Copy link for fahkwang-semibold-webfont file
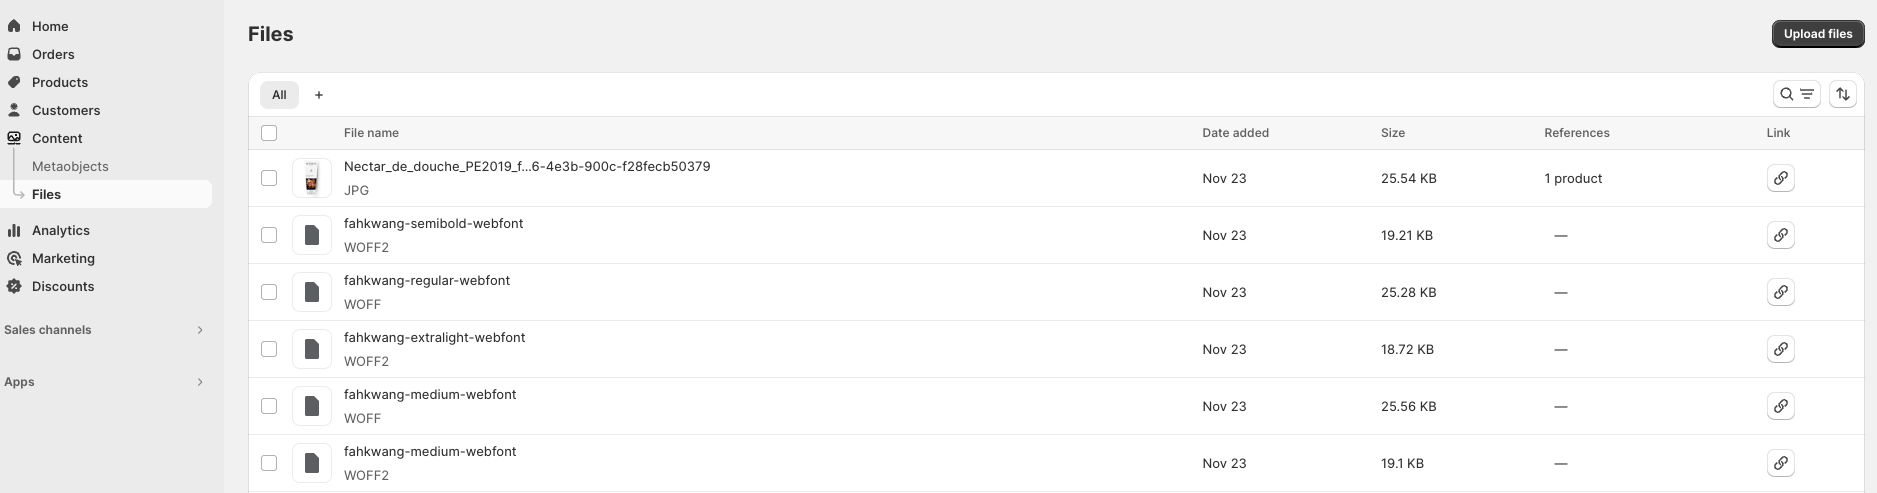 coord(1780,235)
